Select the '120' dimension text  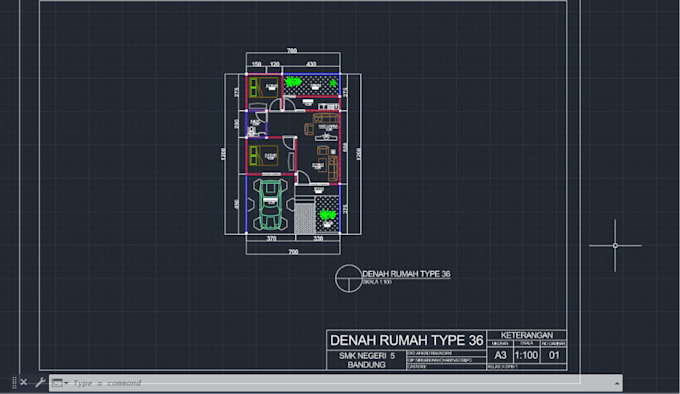point(275,64)
